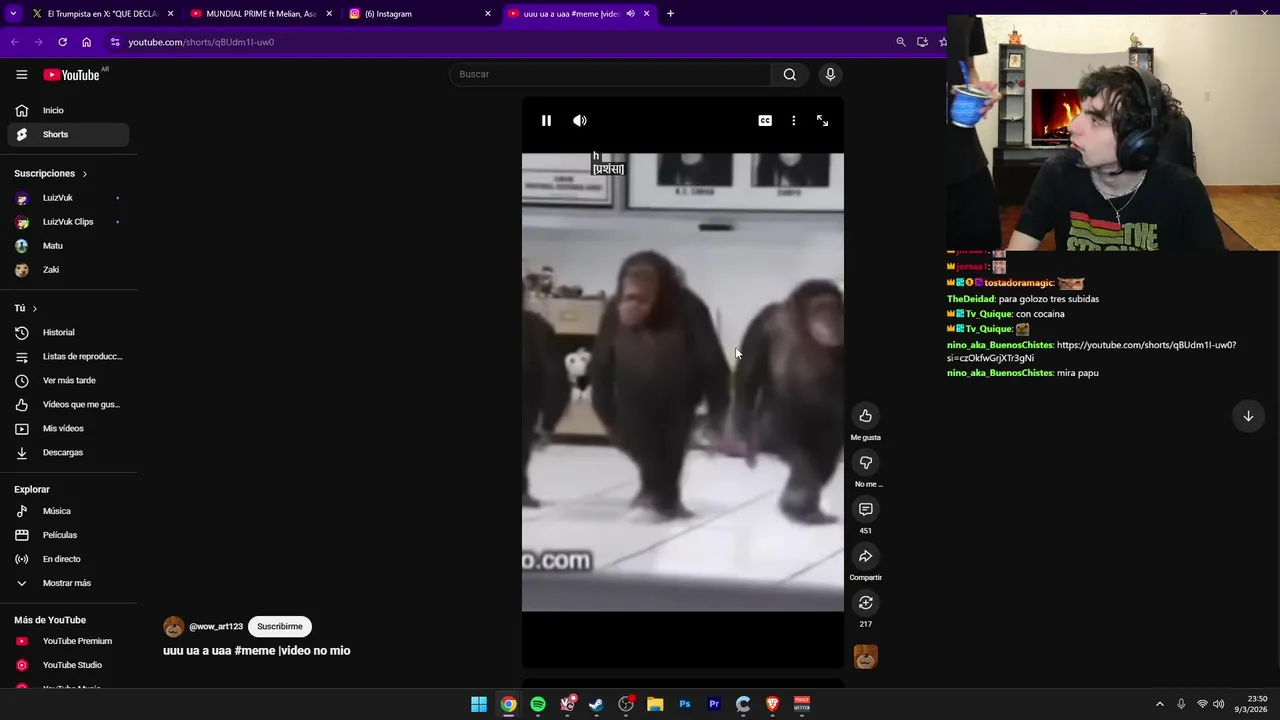Click the wow_art123 channel avatar
The height and width of the screenshot is (720, 1280).
tap(174, 627)
